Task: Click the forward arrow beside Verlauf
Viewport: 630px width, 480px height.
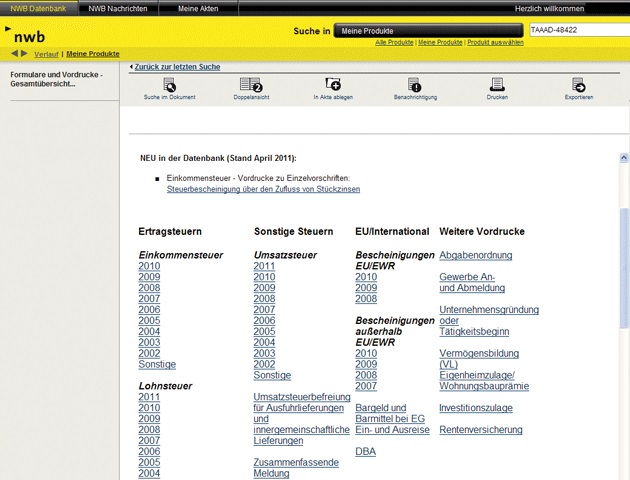Action: tap(25, 53)
